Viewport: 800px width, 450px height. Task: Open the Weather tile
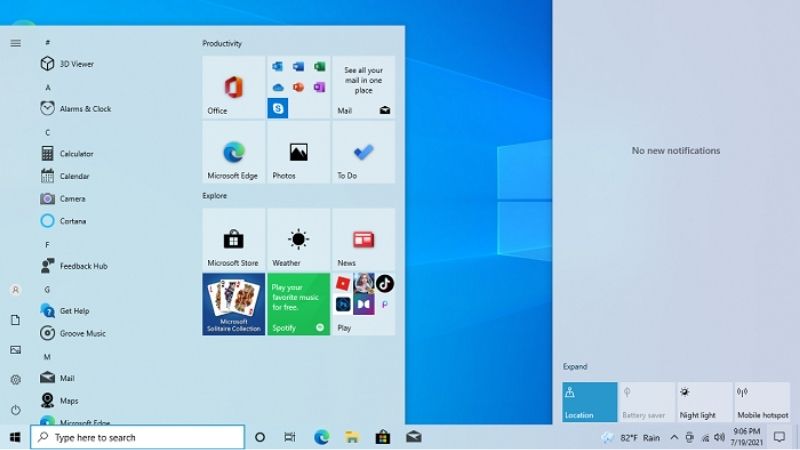(x=298, y=240)
